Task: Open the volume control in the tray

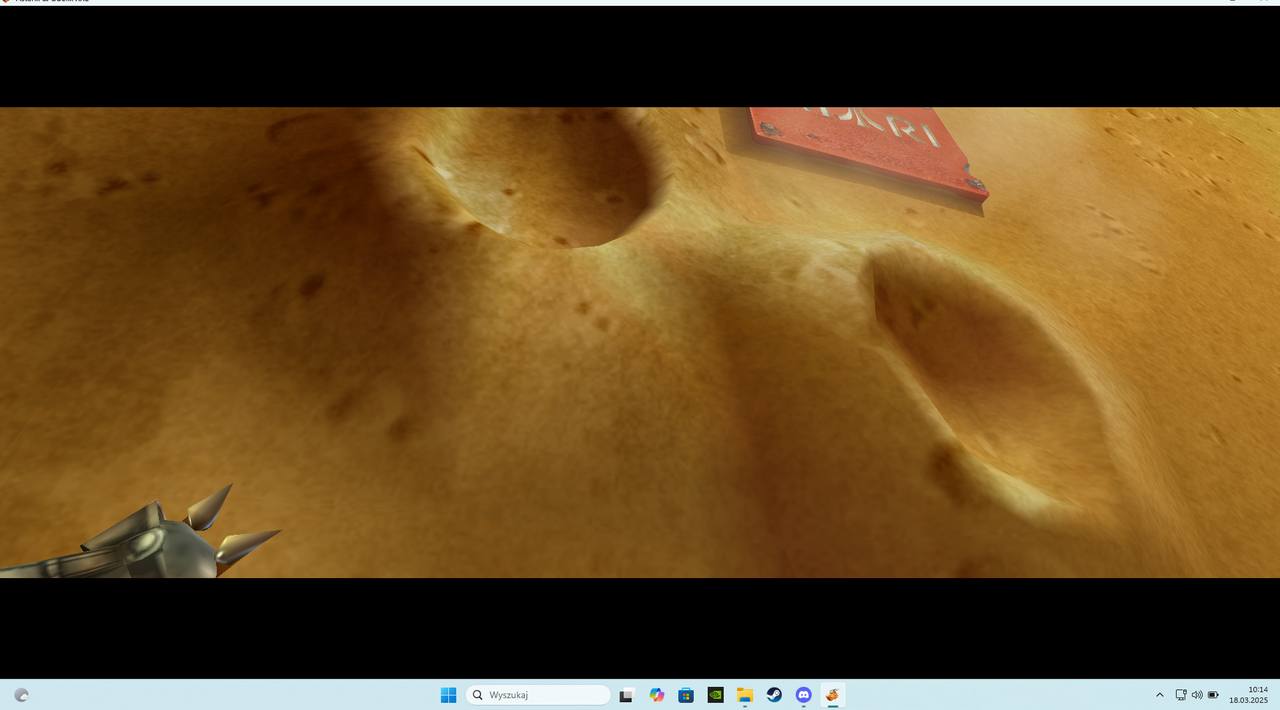Action: [1197, 695]
